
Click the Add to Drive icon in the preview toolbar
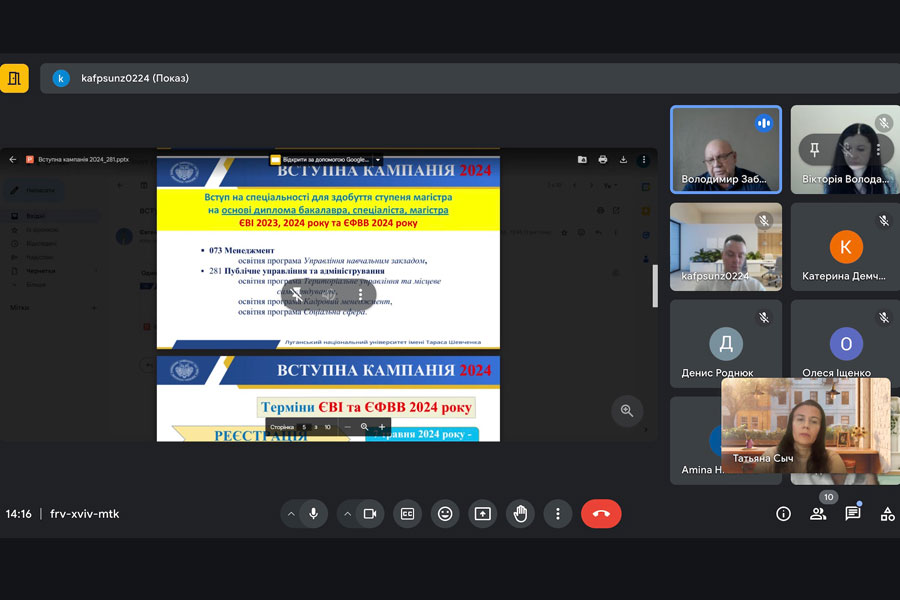click(582, 160)
